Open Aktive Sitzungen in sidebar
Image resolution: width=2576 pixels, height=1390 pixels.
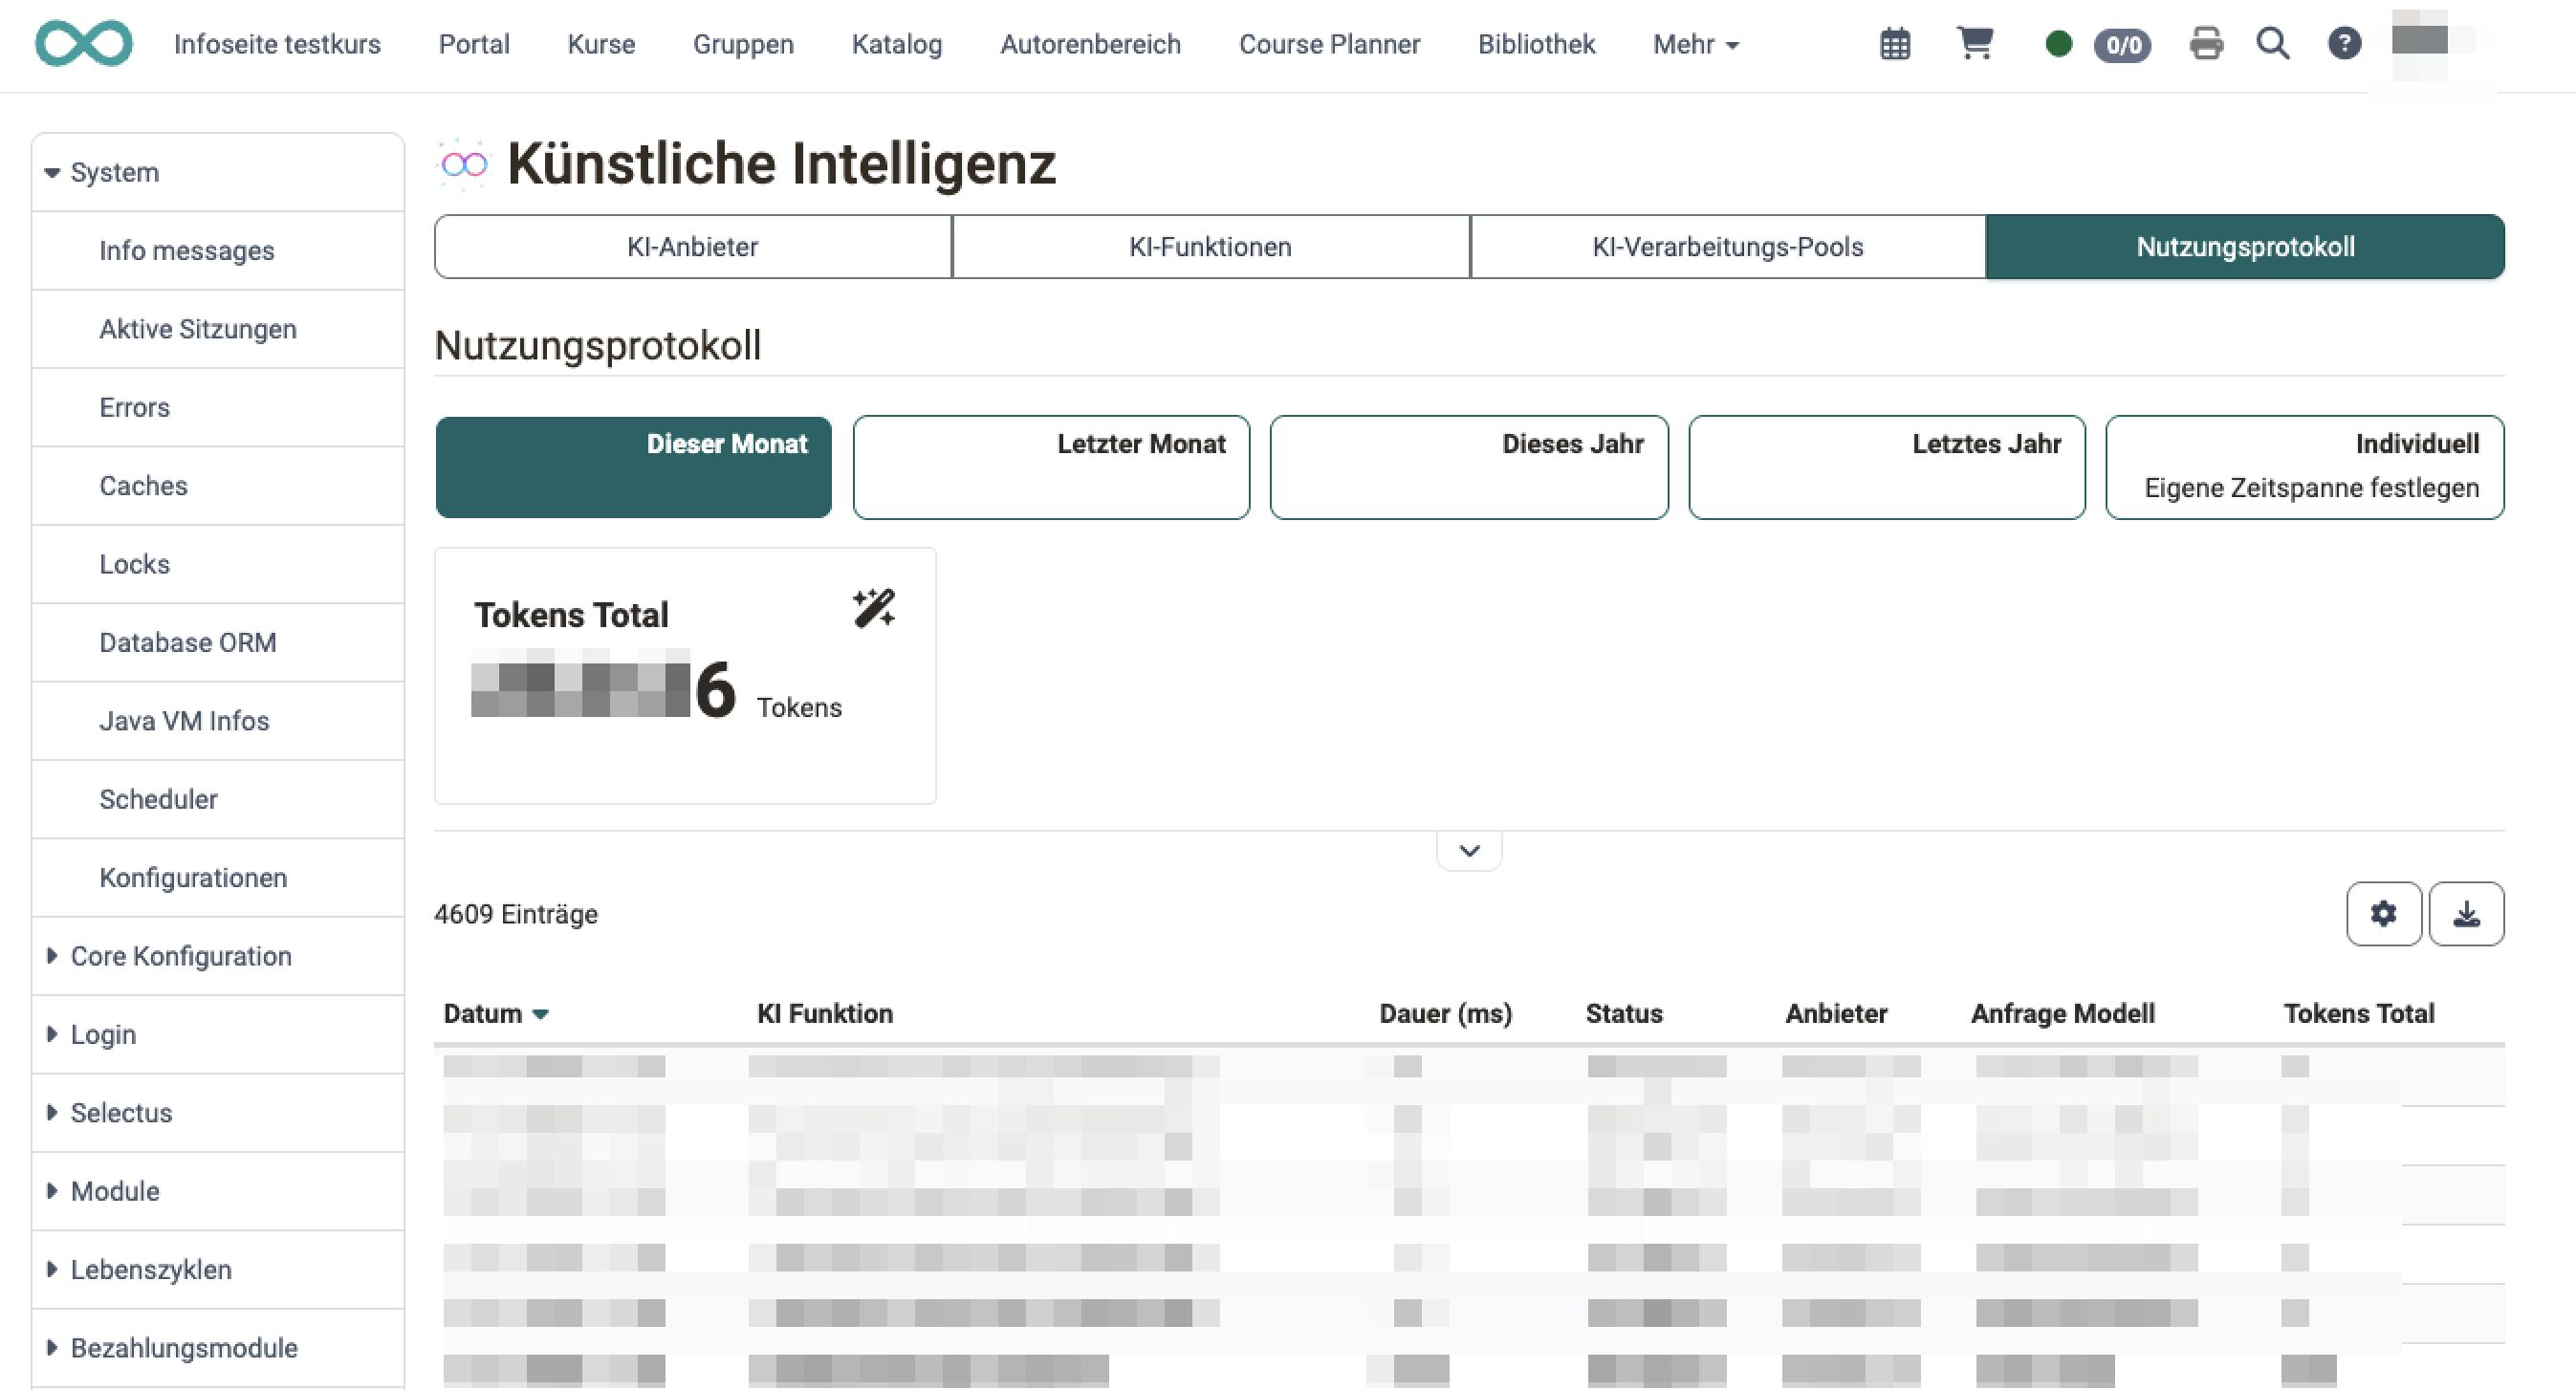[x=218, y=329]
